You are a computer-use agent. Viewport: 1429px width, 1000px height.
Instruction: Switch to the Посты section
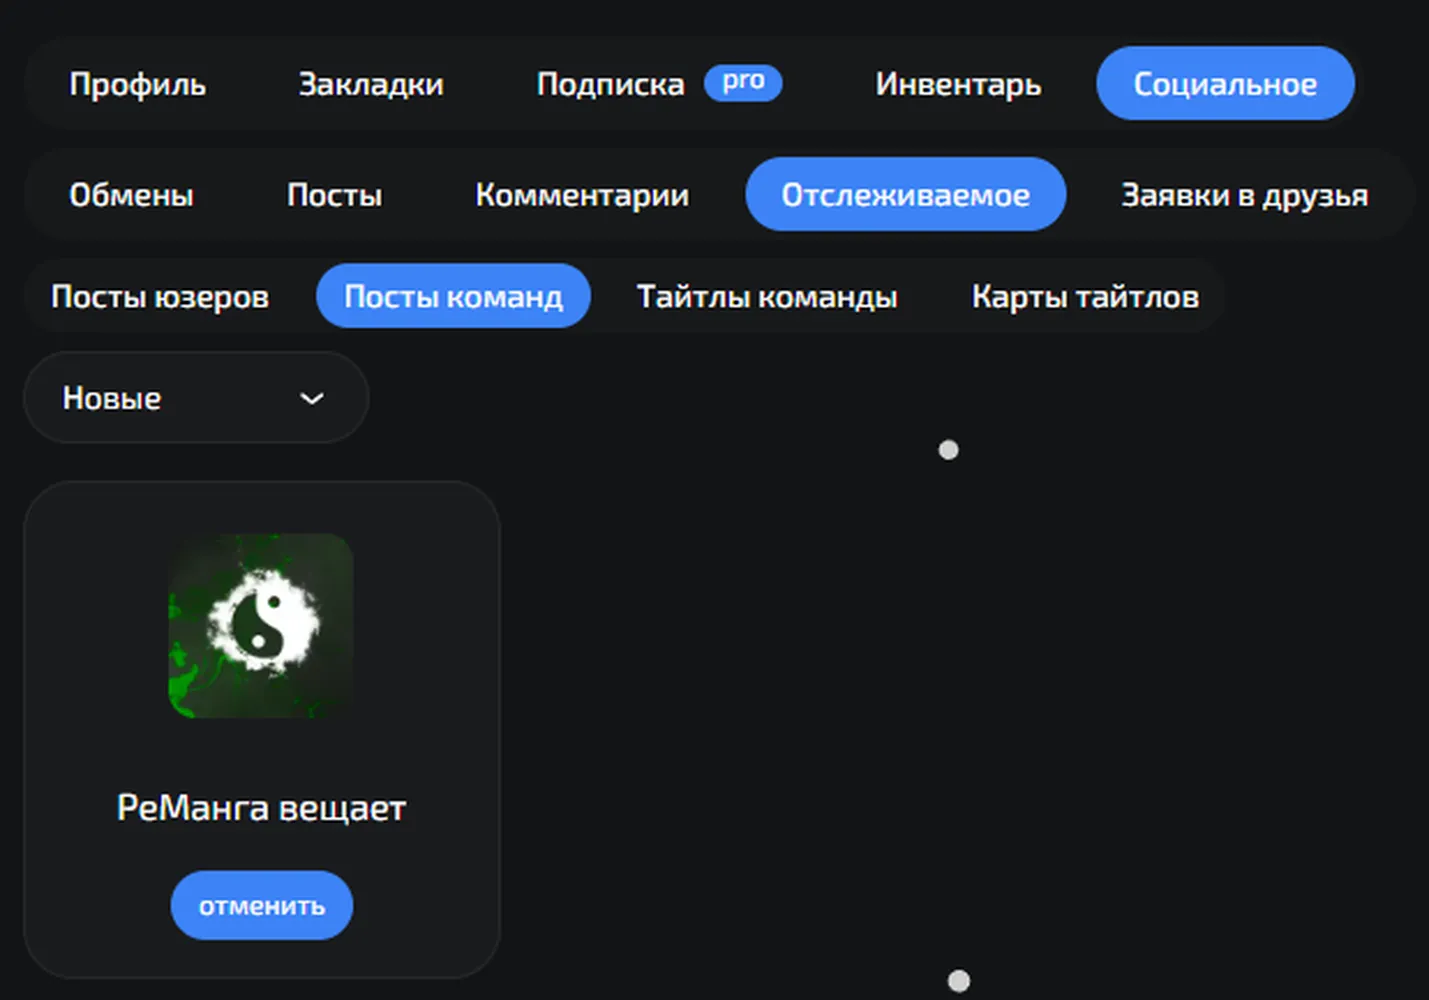pos(334,195)
